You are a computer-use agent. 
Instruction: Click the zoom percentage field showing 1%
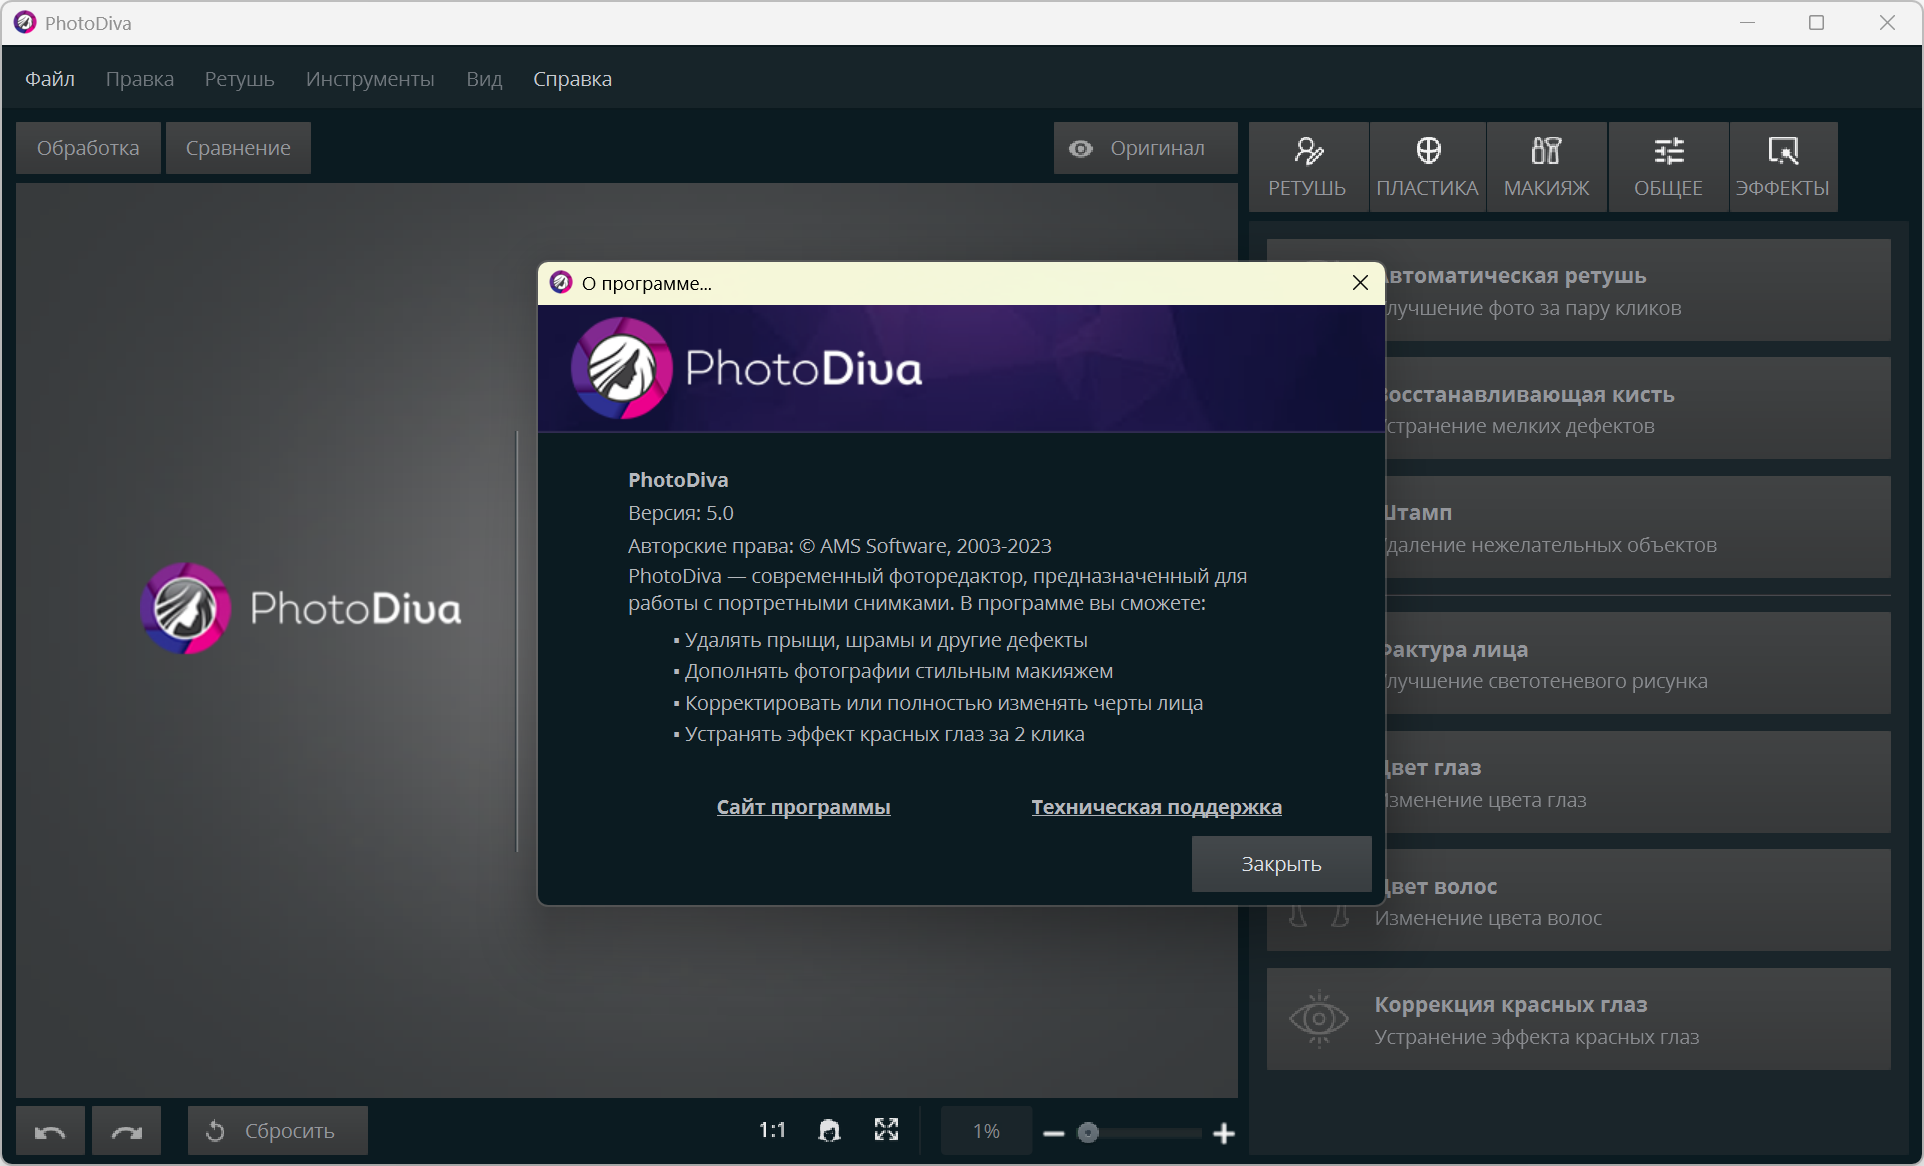pos(986,1131)
